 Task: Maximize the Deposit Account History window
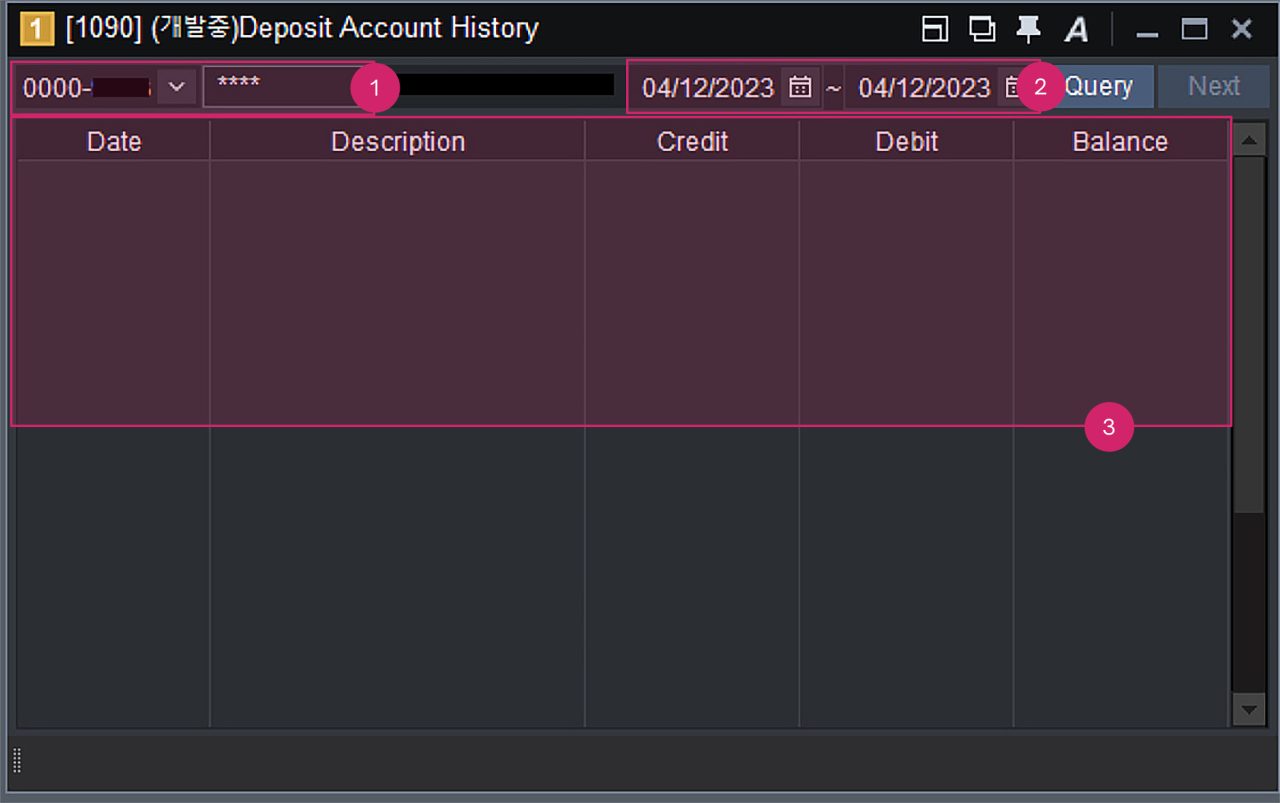click(x=1194, y=30)
